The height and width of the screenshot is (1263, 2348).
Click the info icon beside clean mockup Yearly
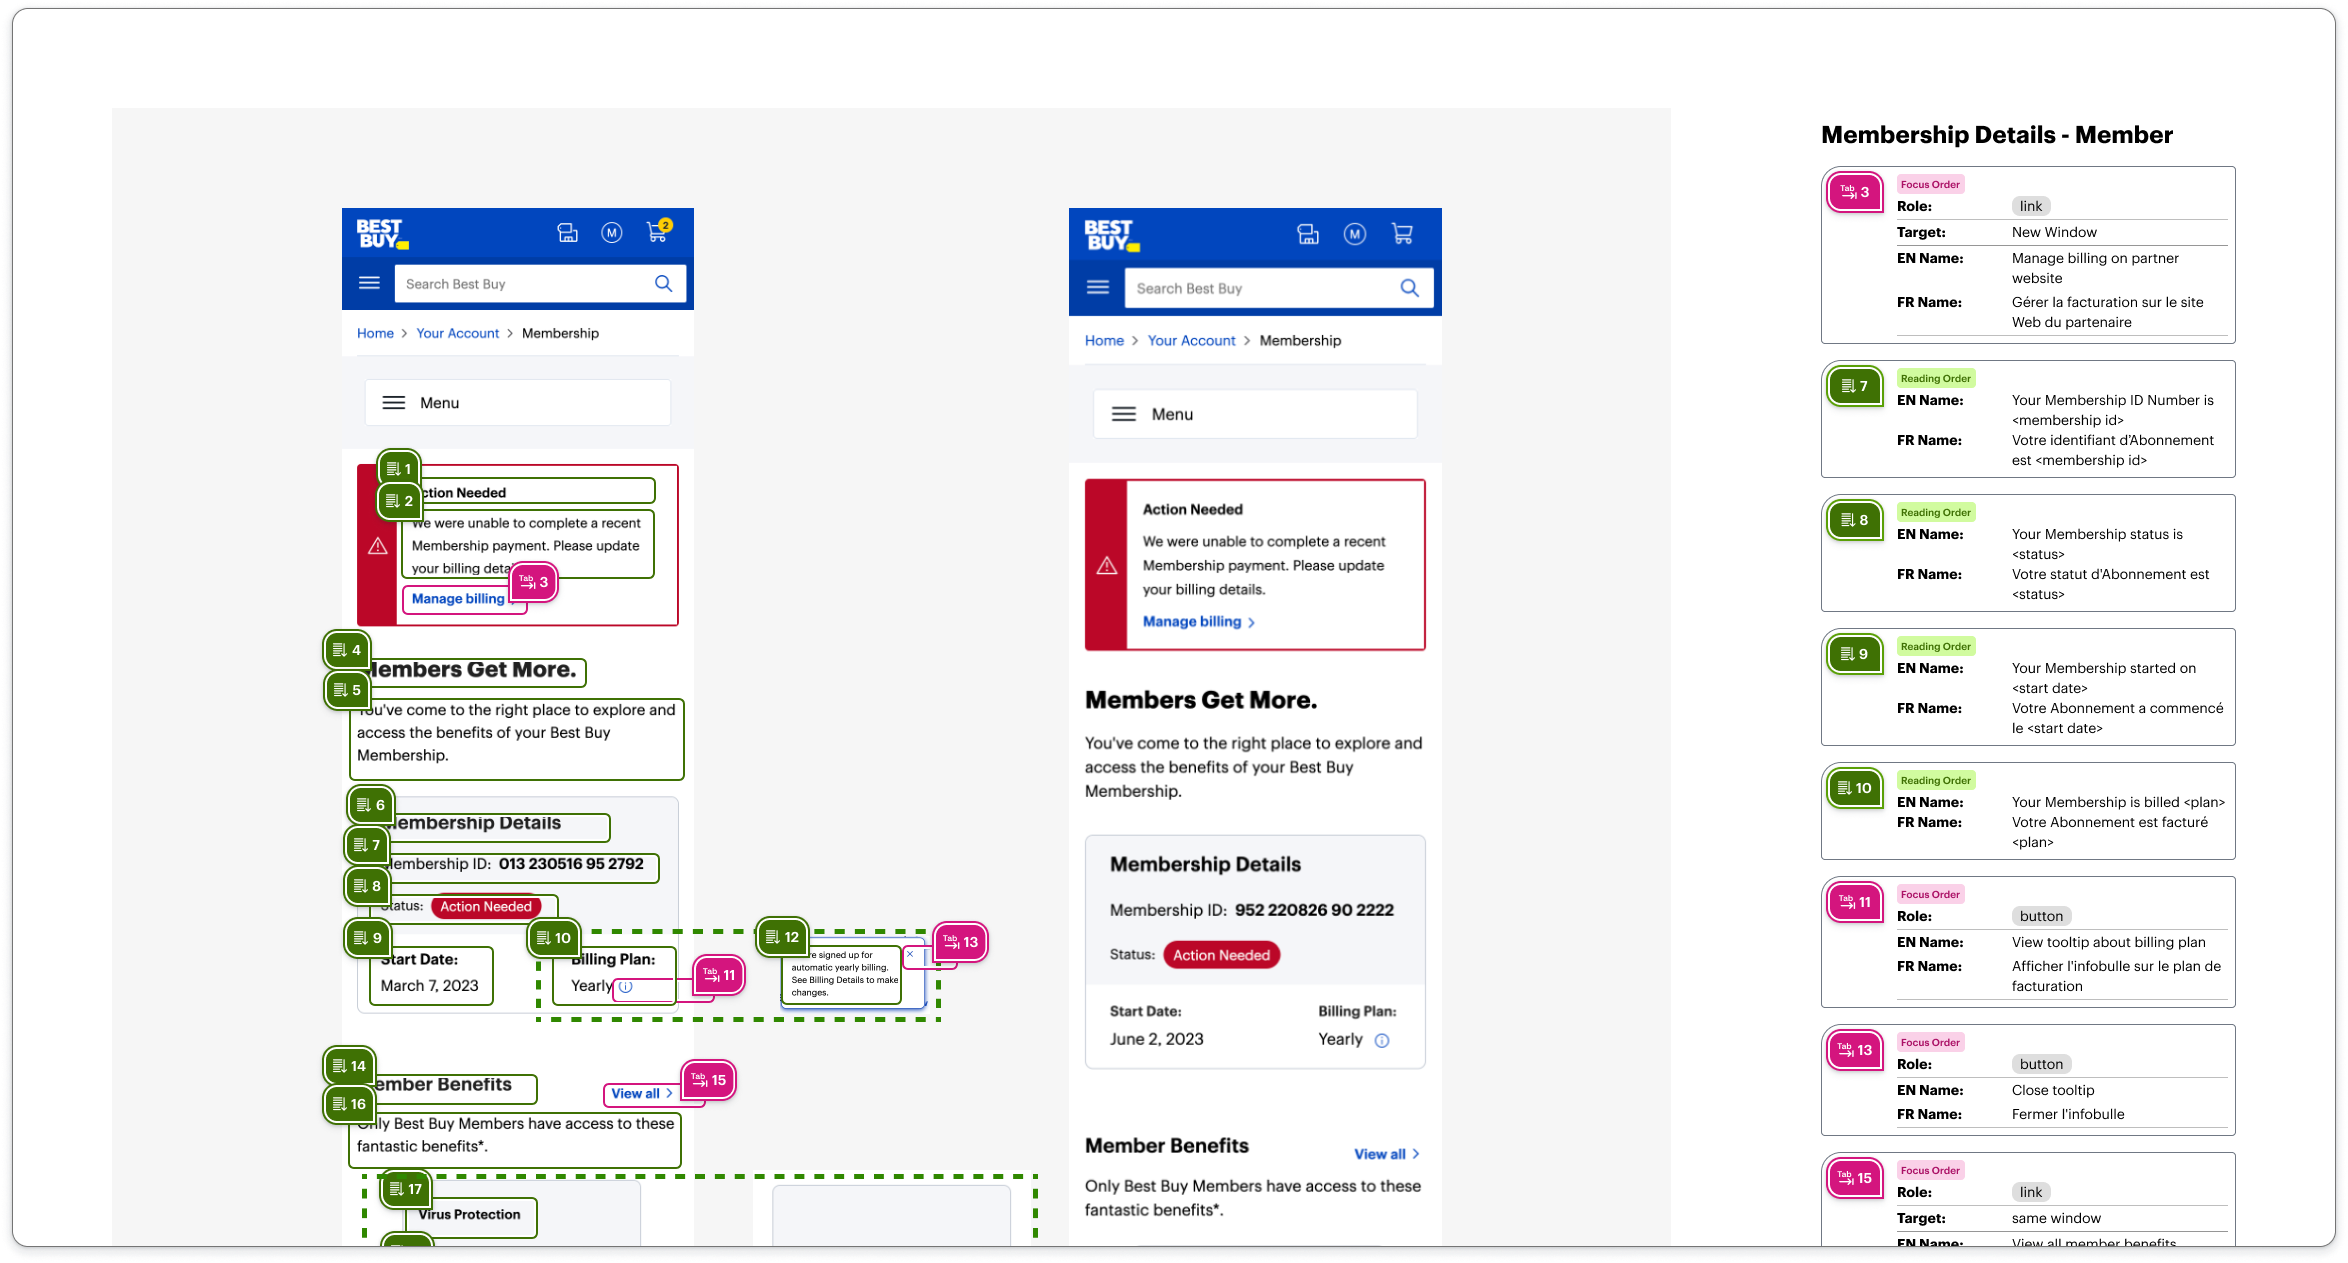(1382, 1041)
